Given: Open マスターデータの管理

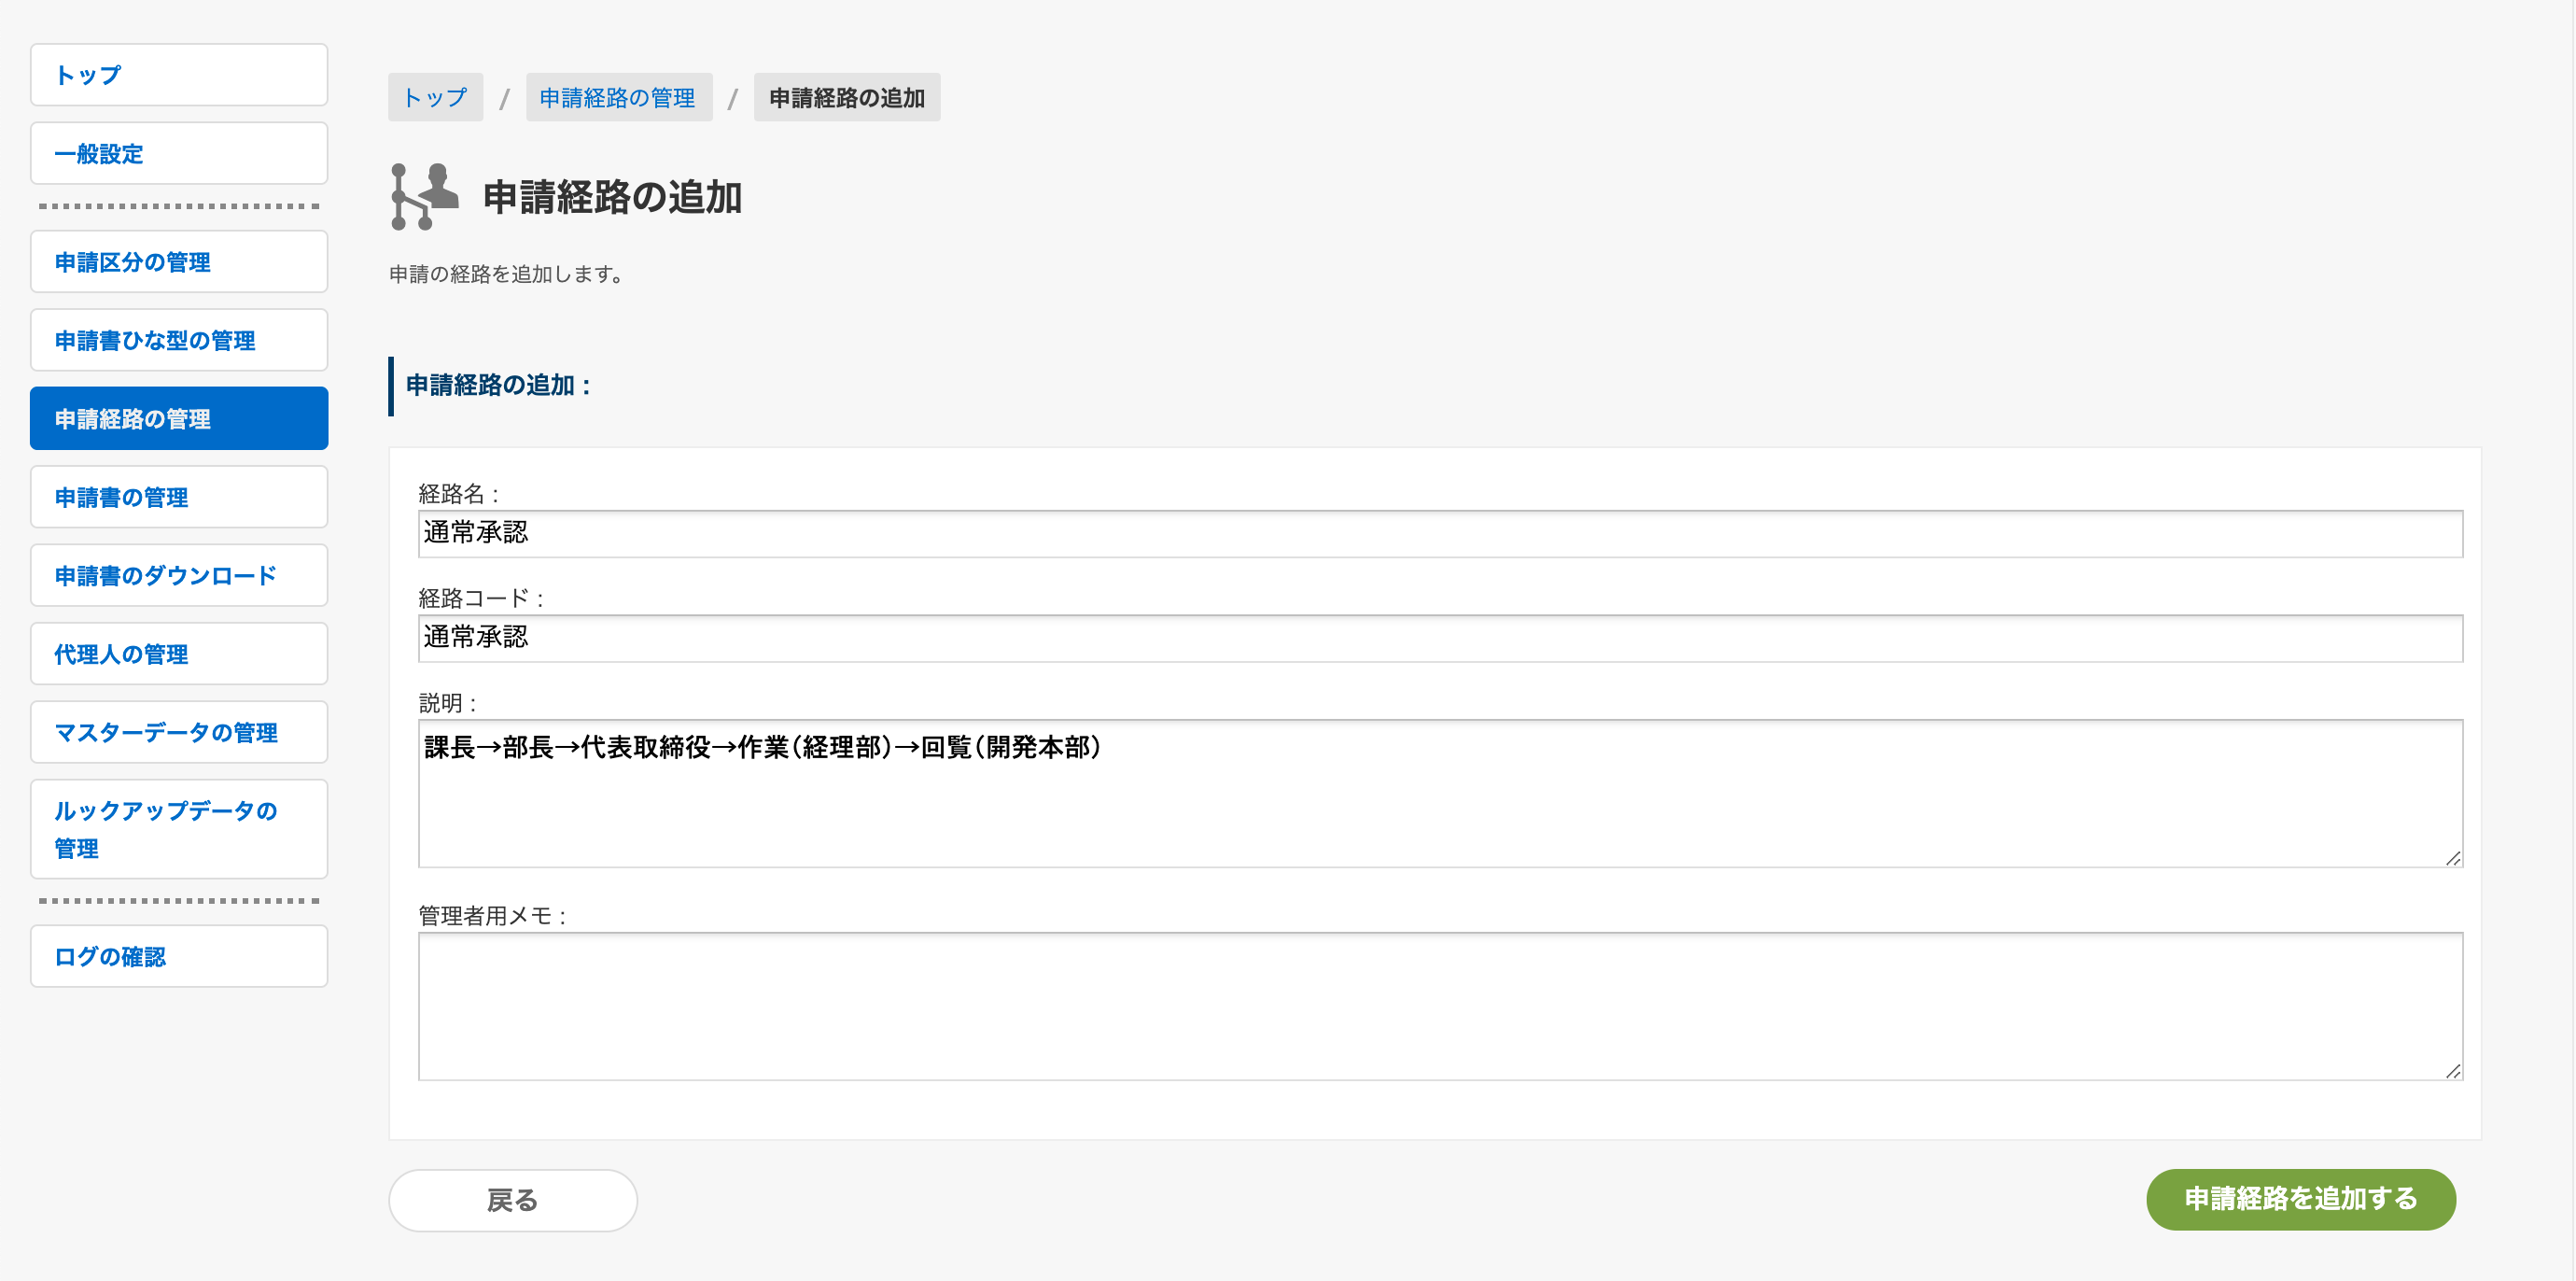Looking at the screenshot, I should point(179,733).
